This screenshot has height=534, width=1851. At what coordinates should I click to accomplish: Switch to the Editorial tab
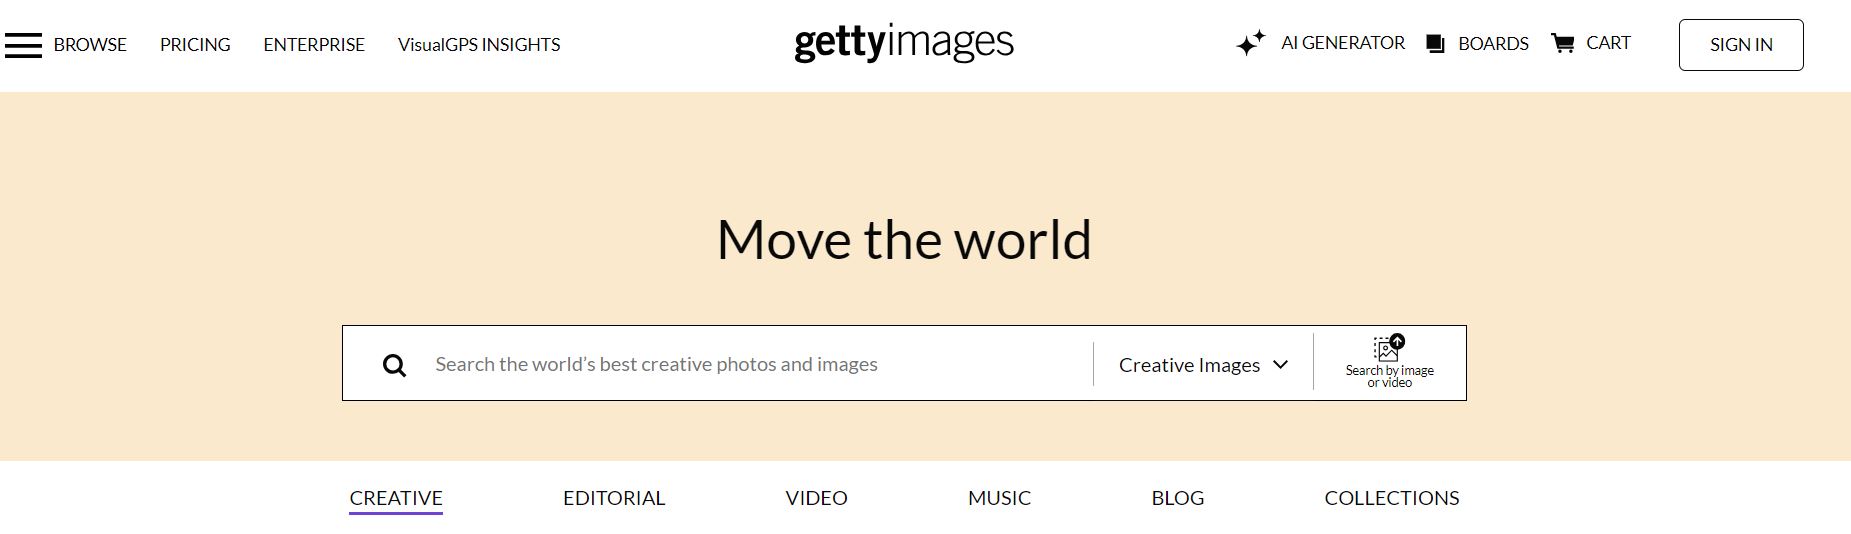click(614, 498)
